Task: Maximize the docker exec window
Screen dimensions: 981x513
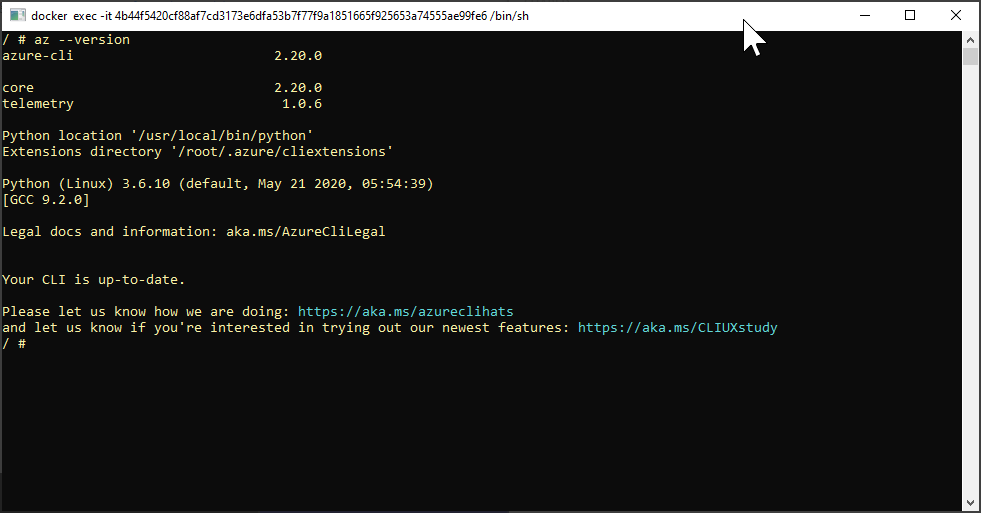Action: click(910, 15)
